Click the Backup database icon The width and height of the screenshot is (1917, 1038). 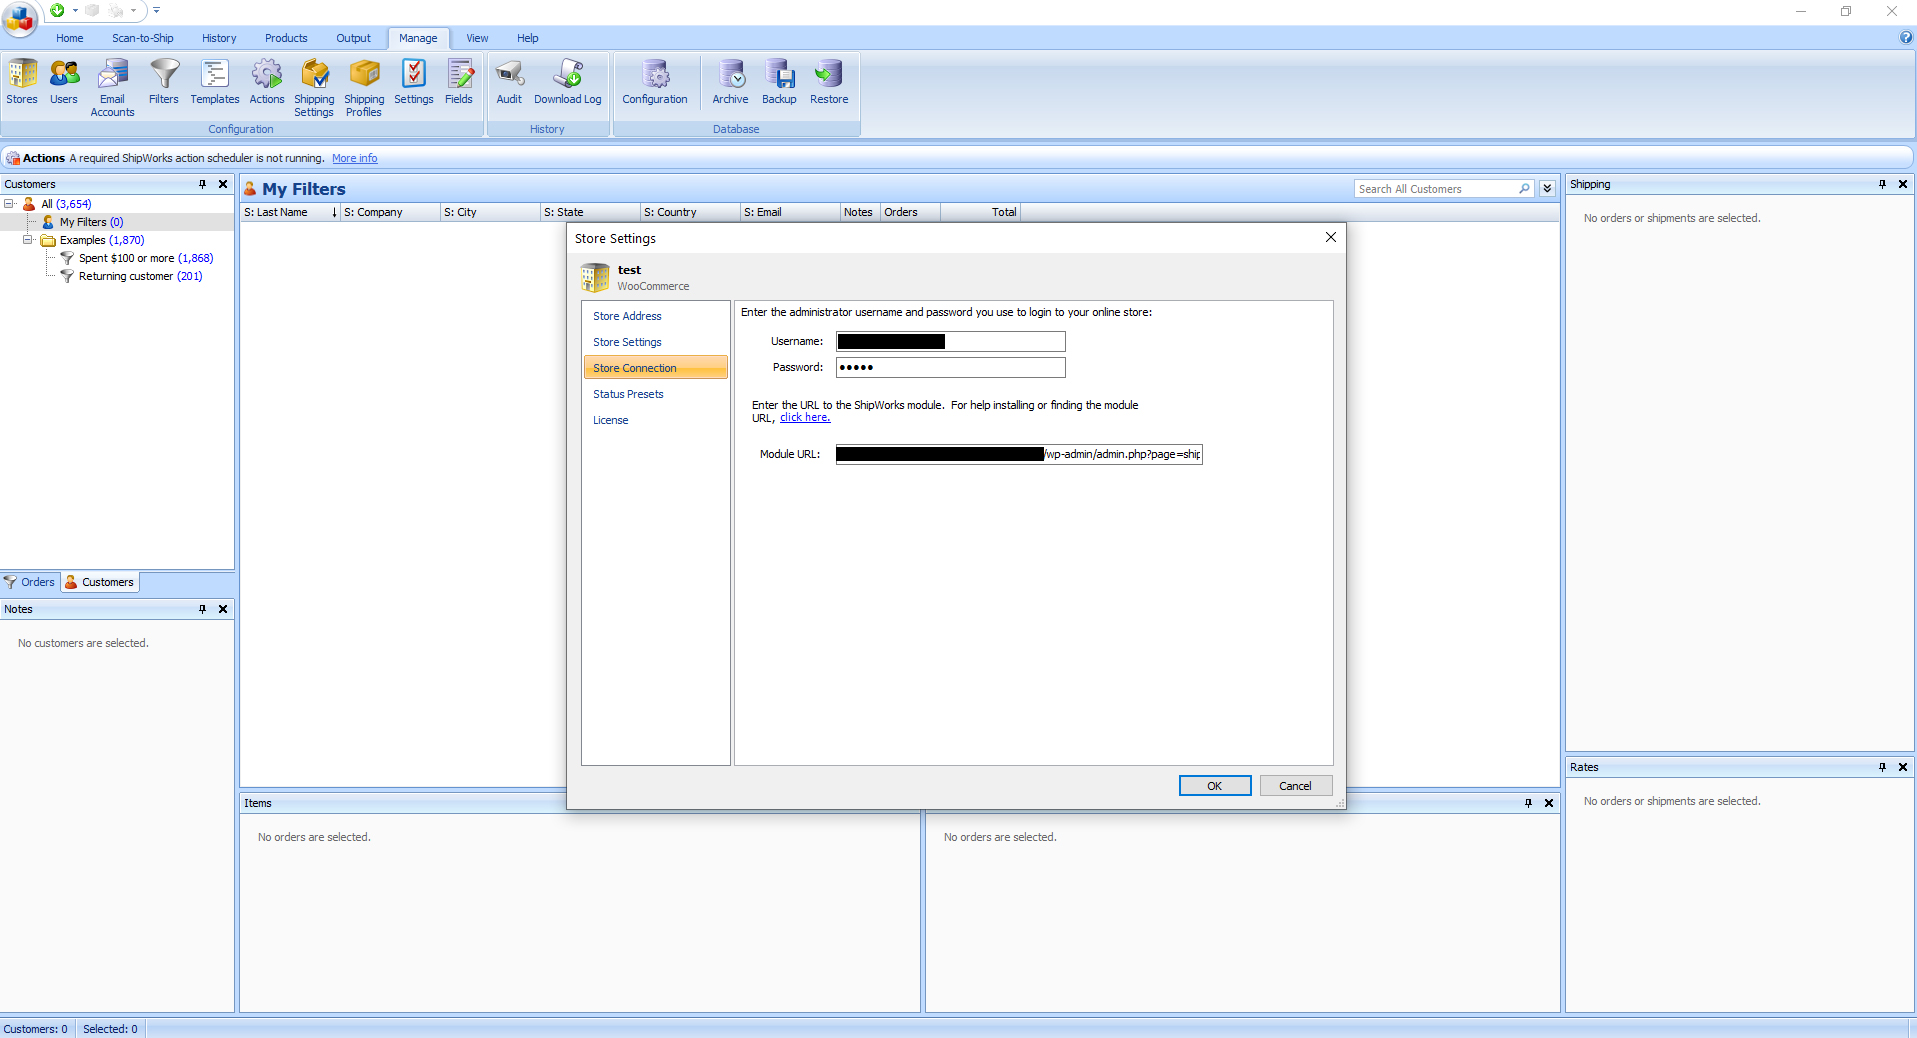point(779,82)
